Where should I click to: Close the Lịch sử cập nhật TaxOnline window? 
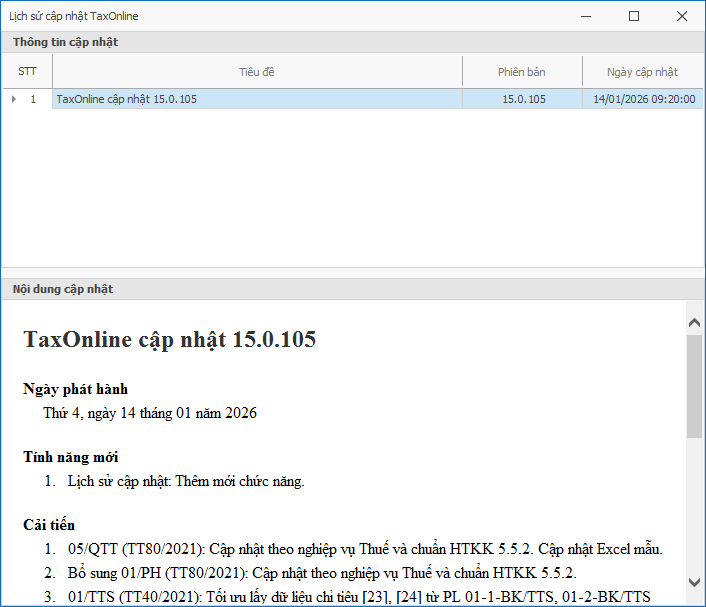(682, 16)
